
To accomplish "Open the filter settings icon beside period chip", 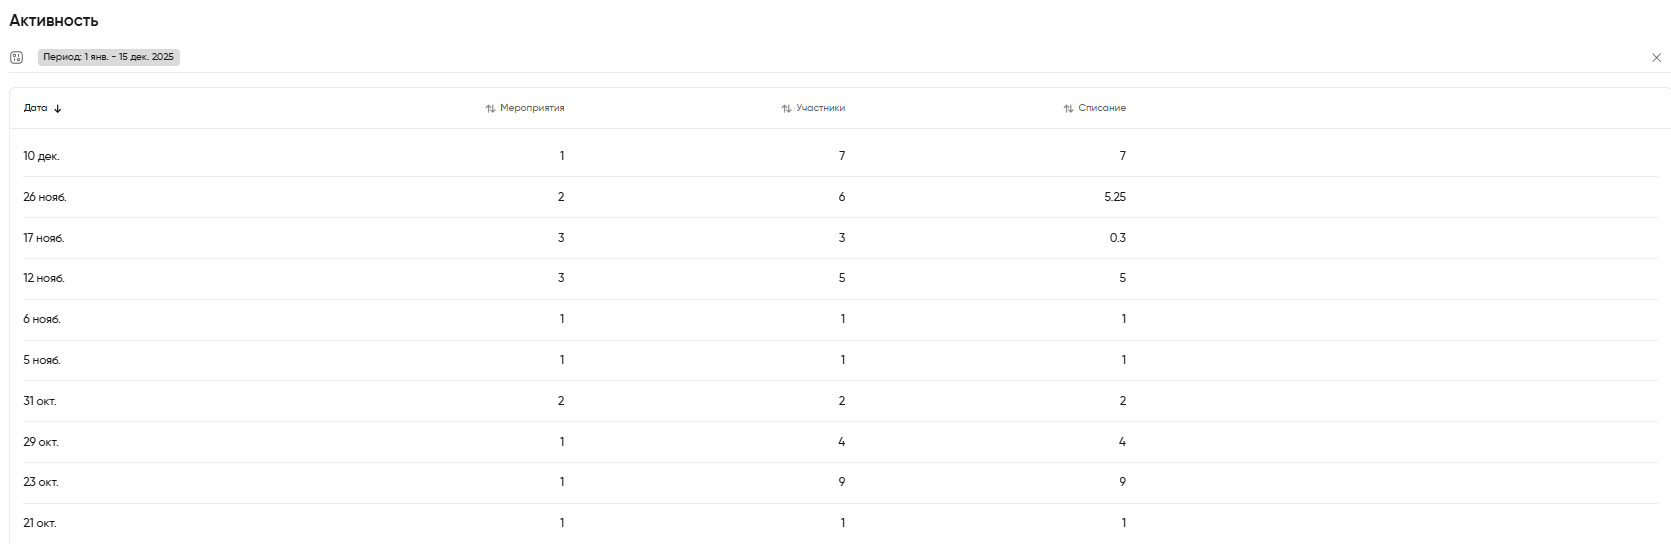I will (x=16, y=58).
